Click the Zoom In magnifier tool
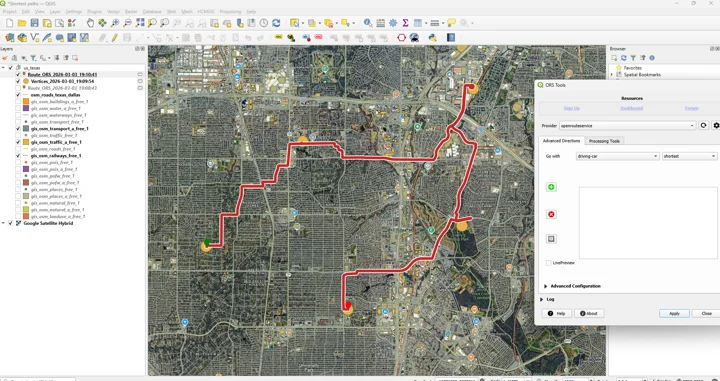 [x=115, y=23]
